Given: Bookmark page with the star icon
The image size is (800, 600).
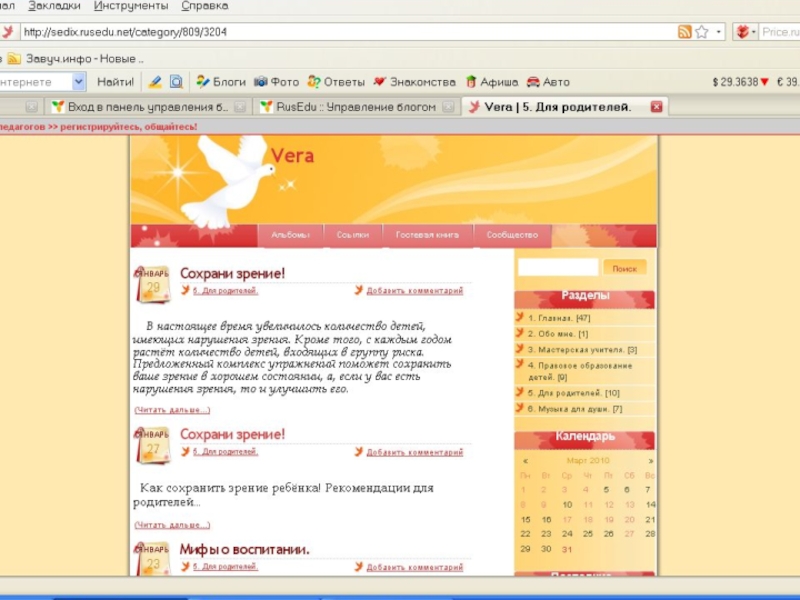Looking at the screenshot, I should coord(702,32).
